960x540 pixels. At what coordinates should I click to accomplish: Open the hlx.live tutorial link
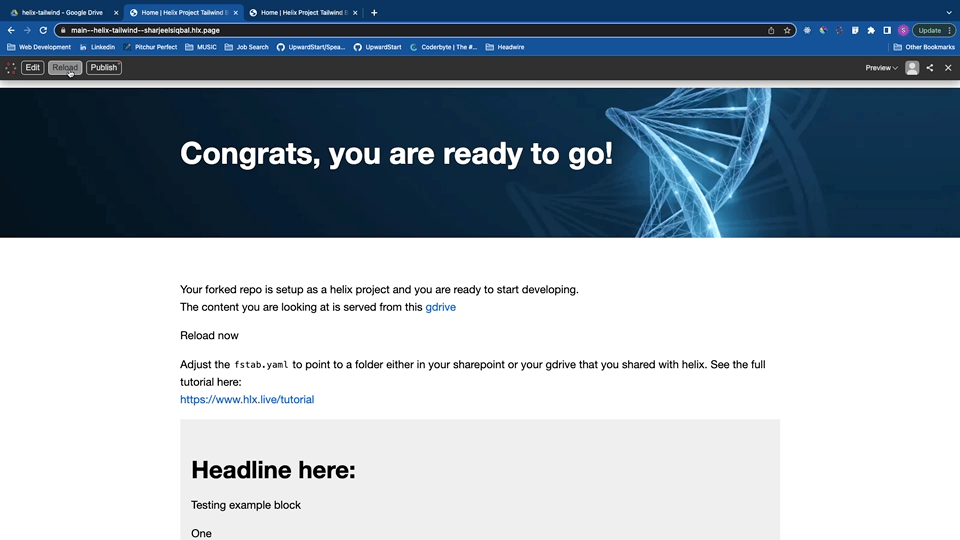click(x=247, y=399)
